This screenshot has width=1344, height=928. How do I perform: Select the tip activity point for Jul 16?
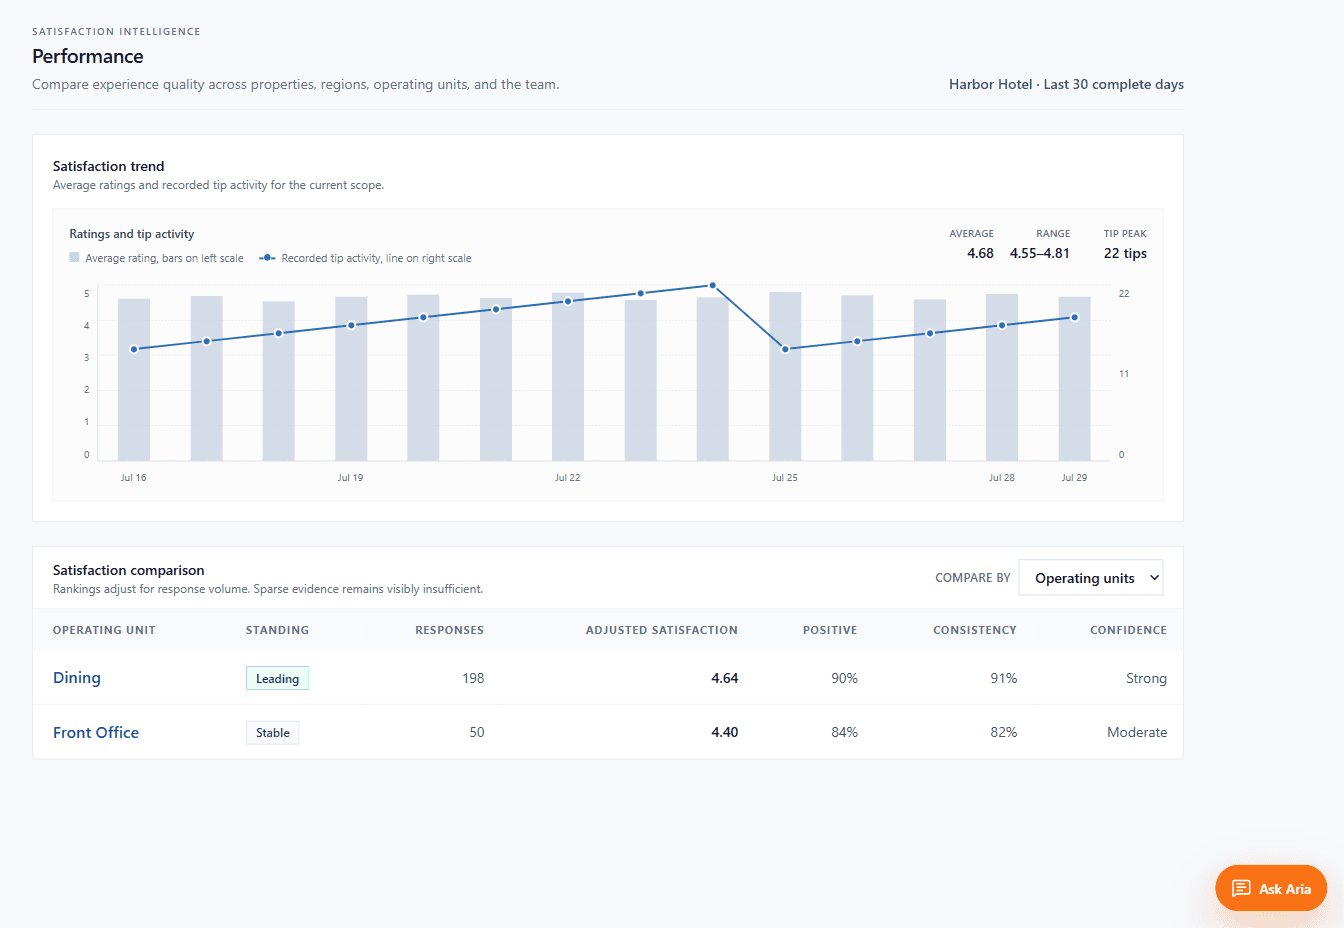pos(134,349)
